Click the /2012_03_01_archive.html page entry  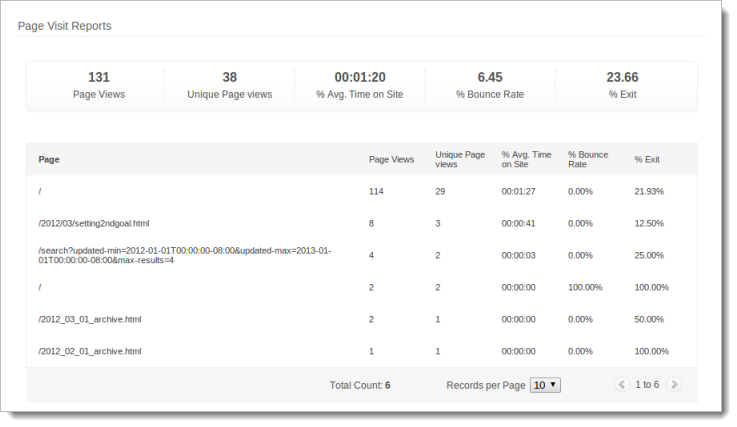pyautogui.click(x=89, y=319)
